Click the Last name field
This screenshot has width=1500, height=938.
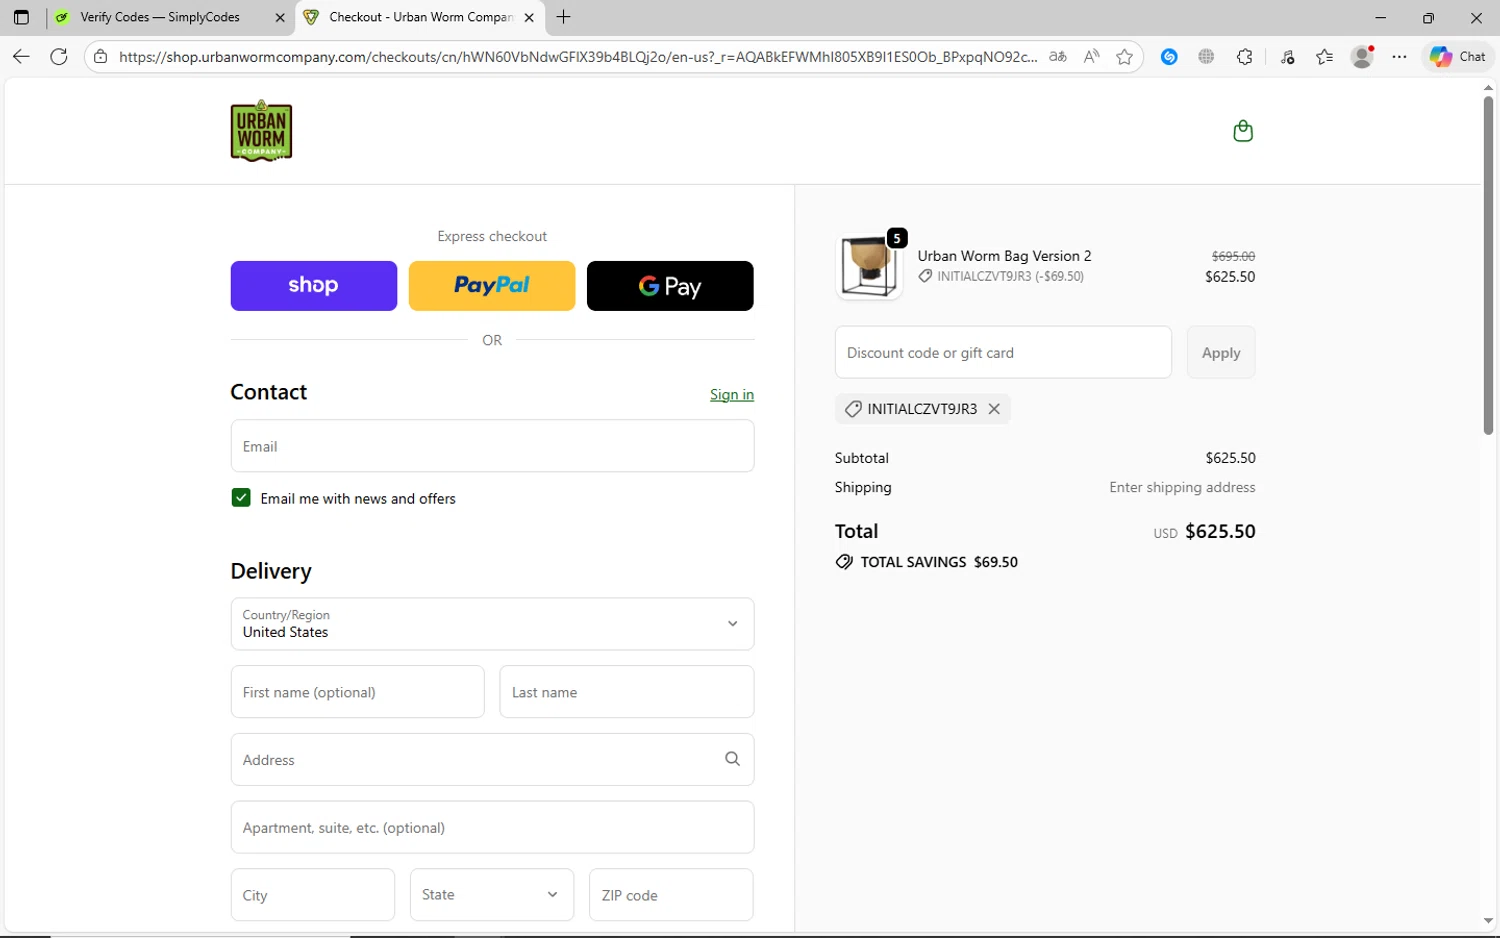click(x=627, y=692)
